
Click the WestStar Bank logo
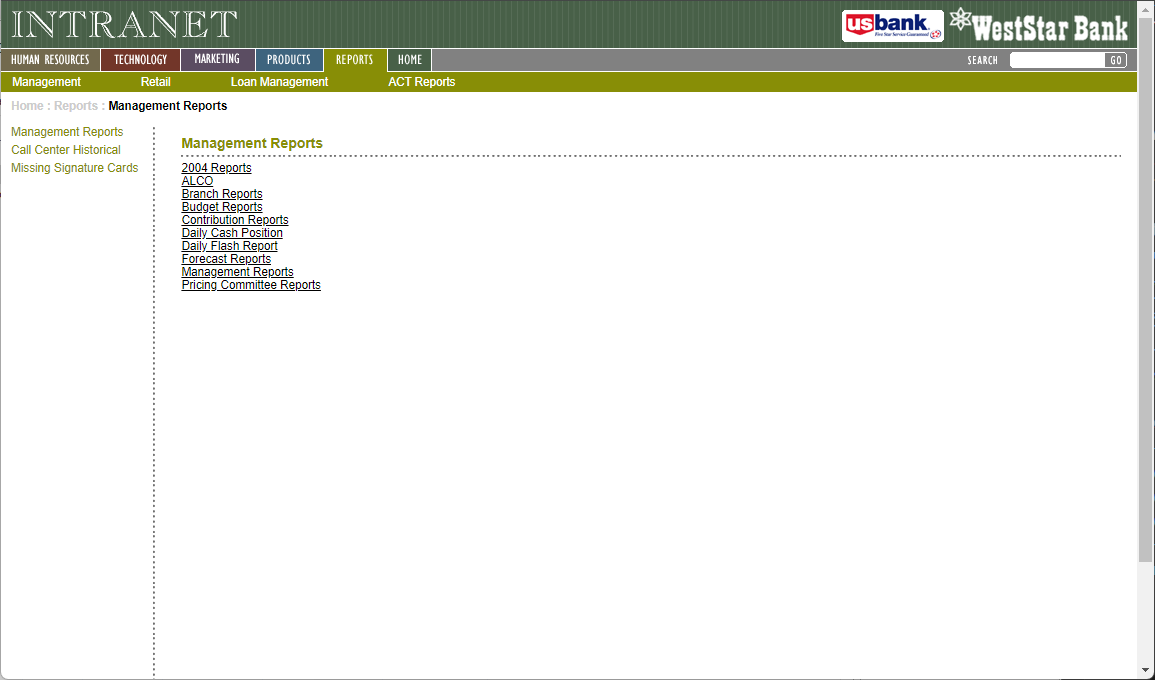tap(1038, 26)
